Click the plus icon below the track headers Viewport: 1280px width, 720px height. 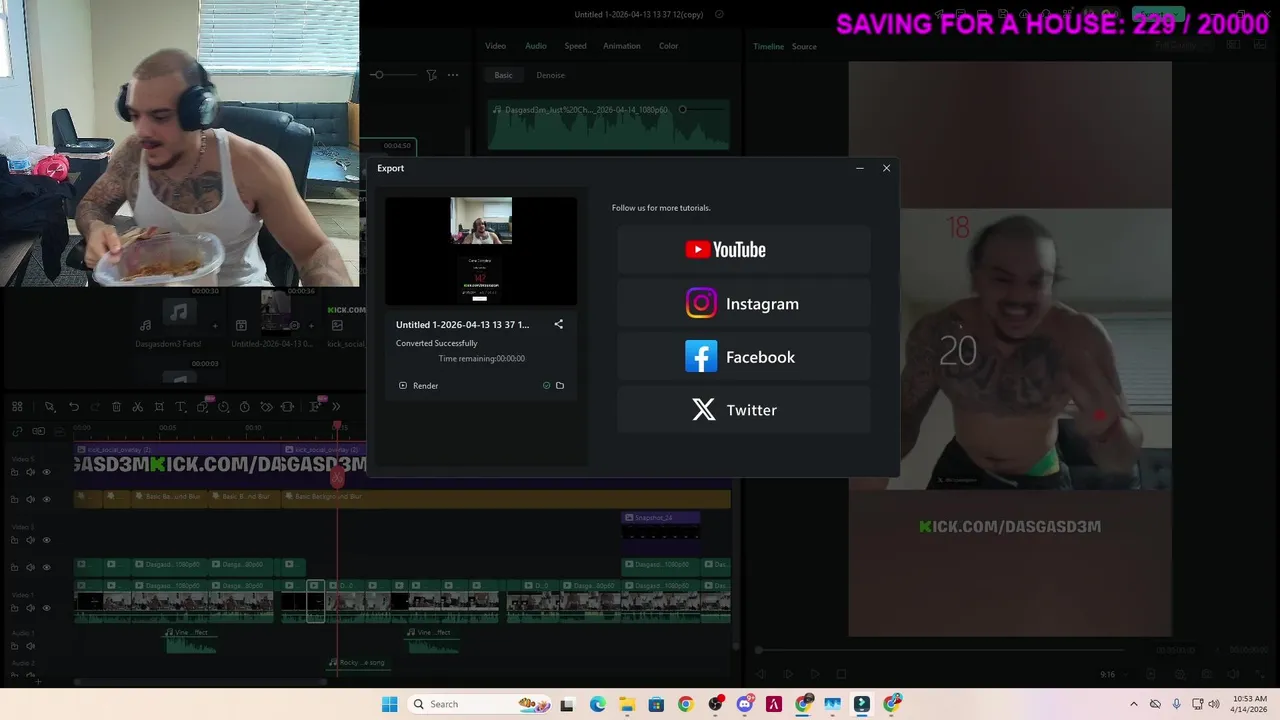pos(37,681)
